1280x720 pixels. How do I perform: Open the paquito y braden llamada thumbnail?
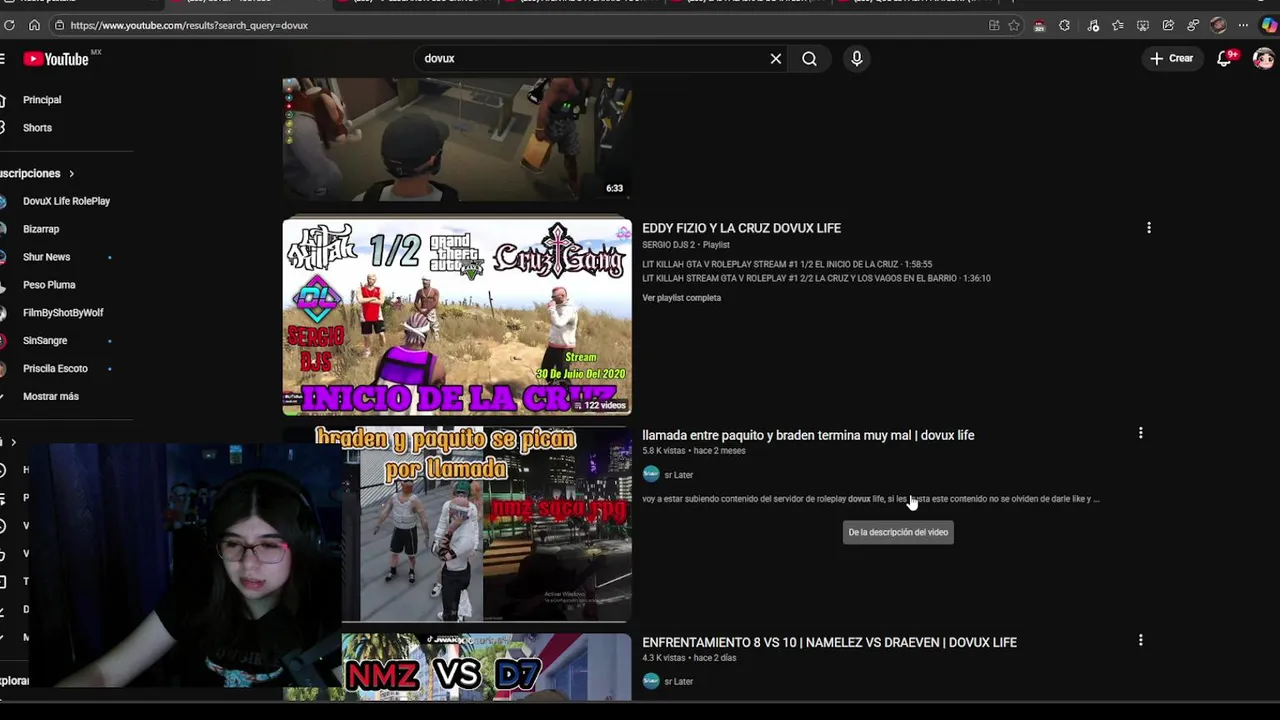(487, 524)
